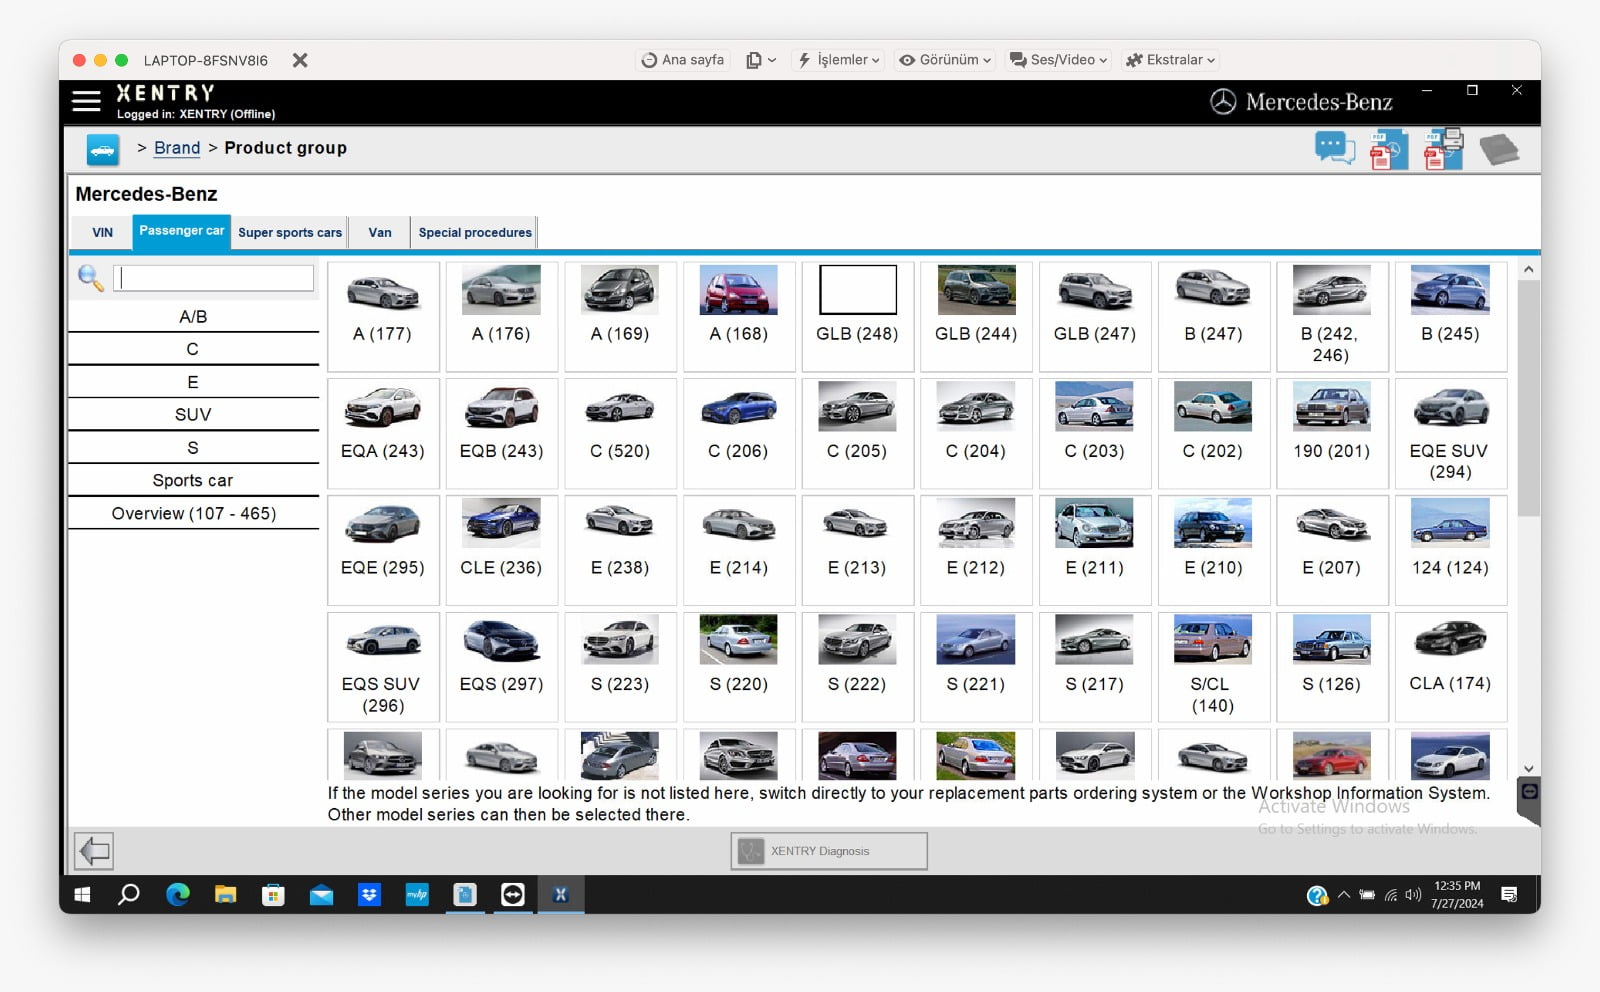The height and width of the screenshot is (992, 1600).
Task: Switch to the Super sports cars tab
Action: pos(290,232)
